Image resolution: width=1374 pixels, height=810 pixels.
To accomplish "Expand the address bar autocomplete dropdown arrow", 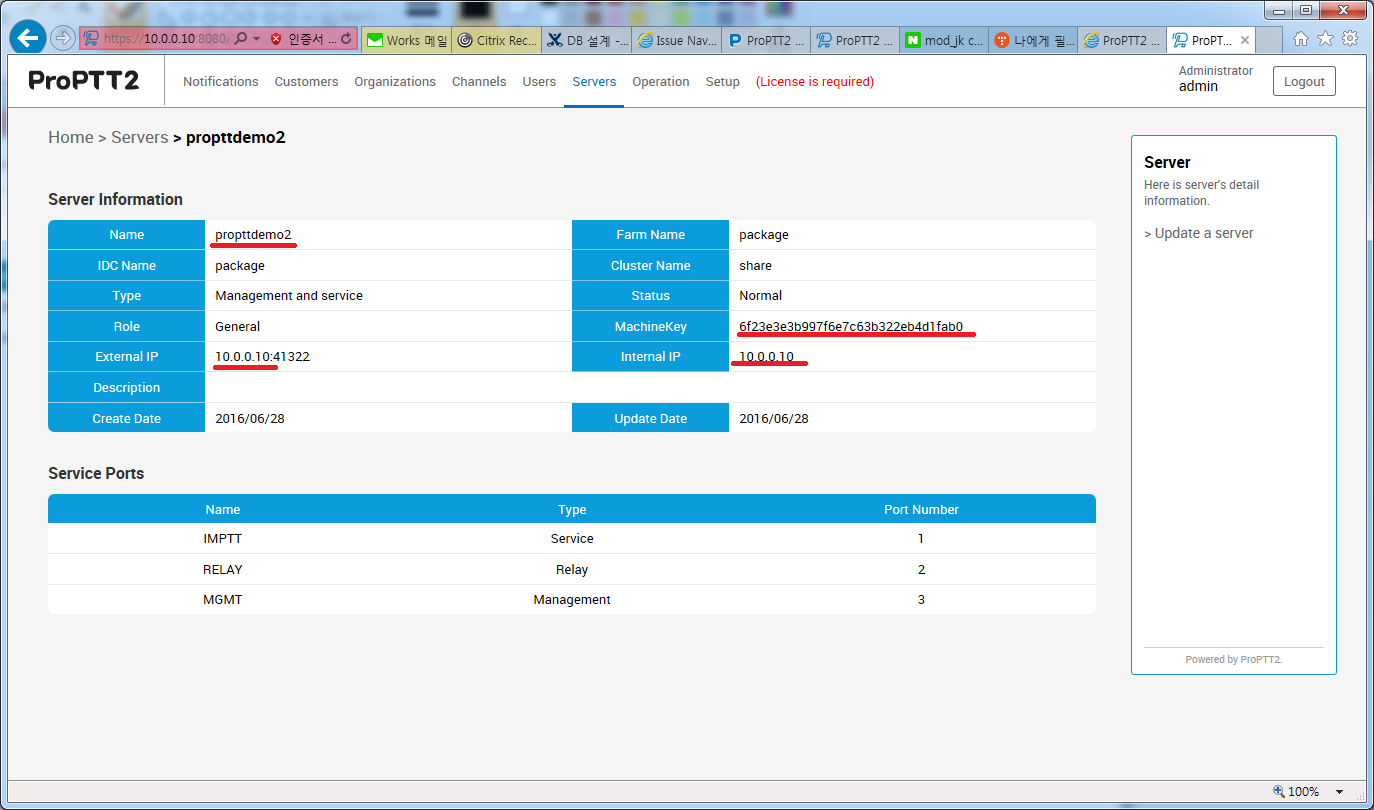I will (x=256, y=39).
